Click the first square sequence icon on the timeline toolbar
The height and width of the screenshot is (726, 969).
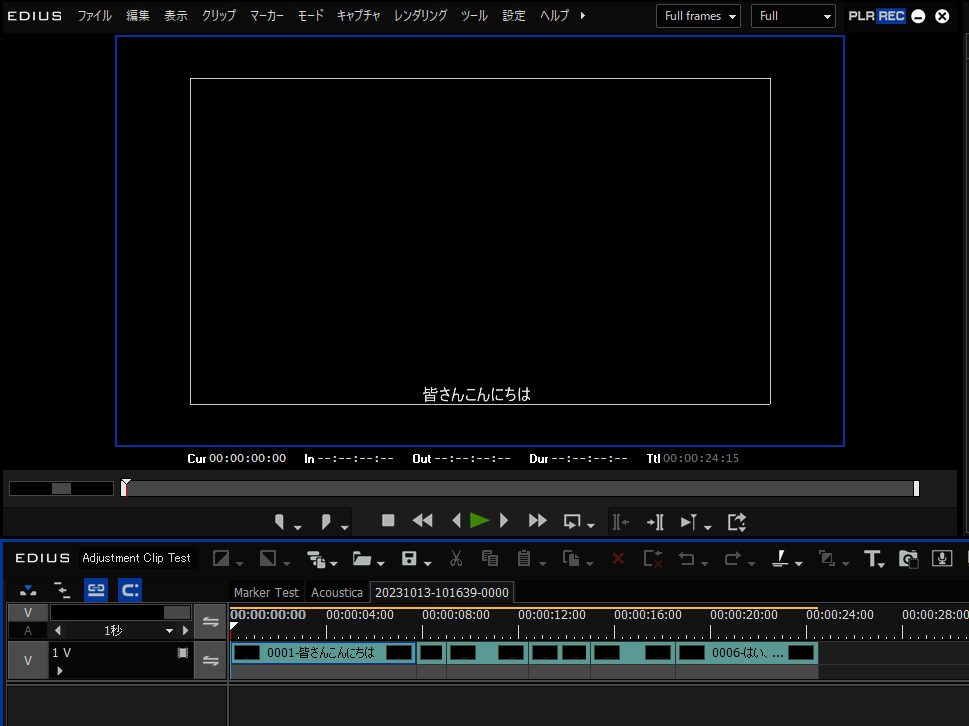pyautogui.click(x=221, y=559)
